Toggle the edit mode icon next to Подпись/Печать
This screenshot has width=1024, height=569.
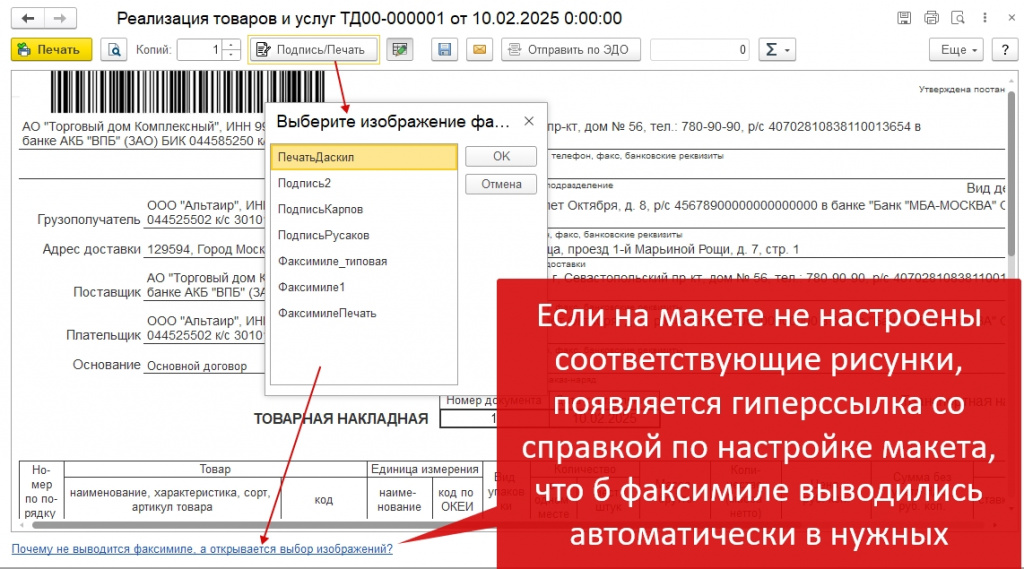pyautogui.click(x=400, y=50)
